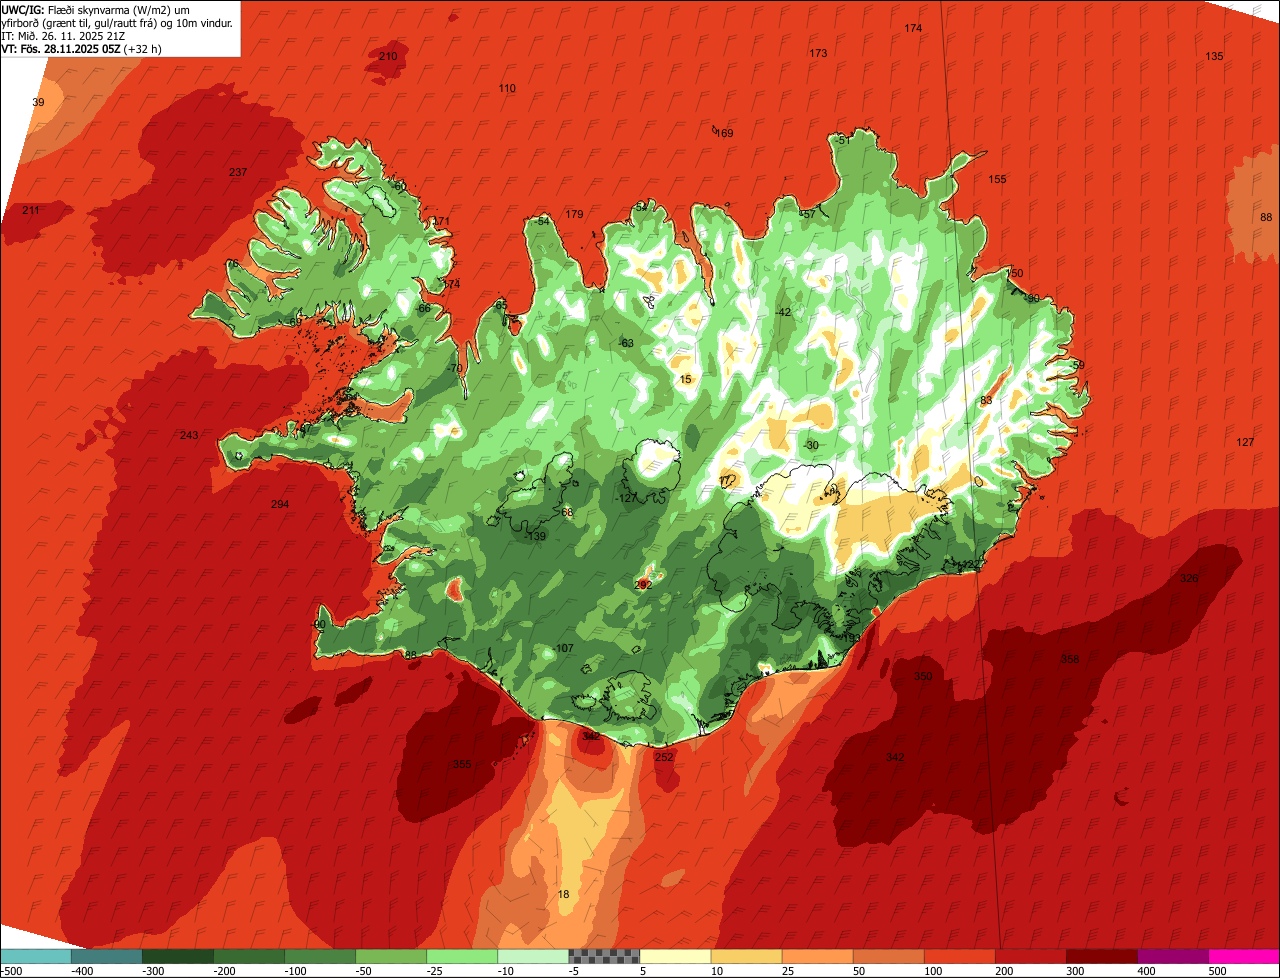
Task: Click the map value '18'
Action: pyautogui.click(x=563, y=894)
